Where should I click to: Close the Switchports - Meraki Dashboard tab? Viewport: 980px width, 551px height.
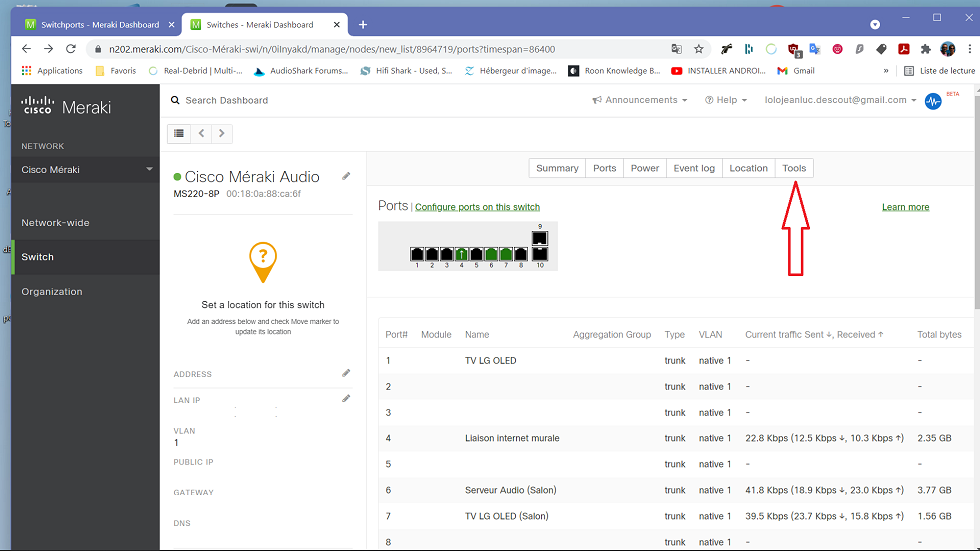point(171,24)
